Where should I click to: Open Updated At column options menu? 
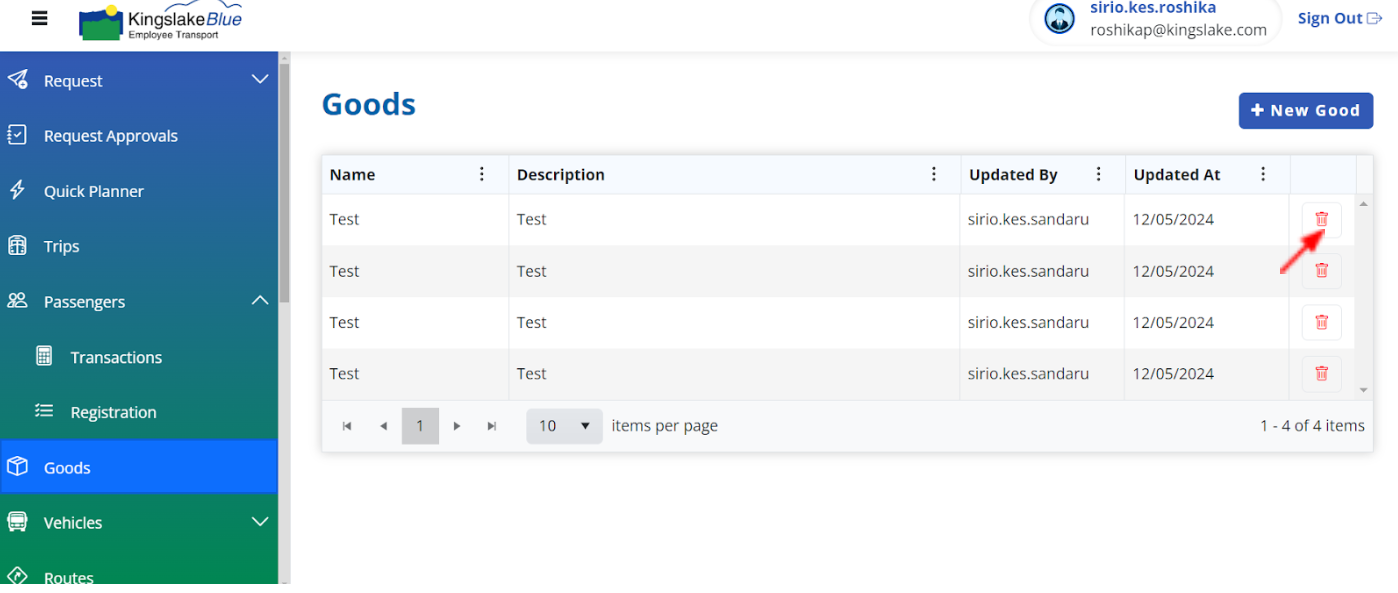click(x=1263, y=174)
